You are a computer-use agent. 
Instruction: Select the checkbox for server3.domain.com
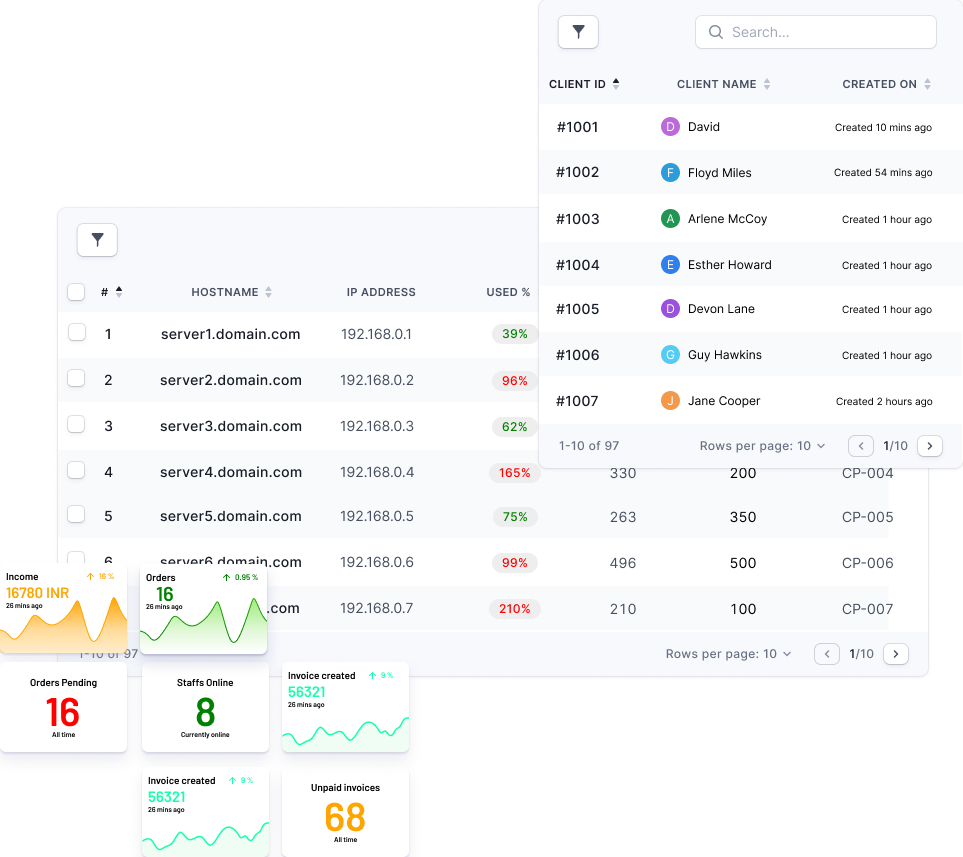click(76, 425)
